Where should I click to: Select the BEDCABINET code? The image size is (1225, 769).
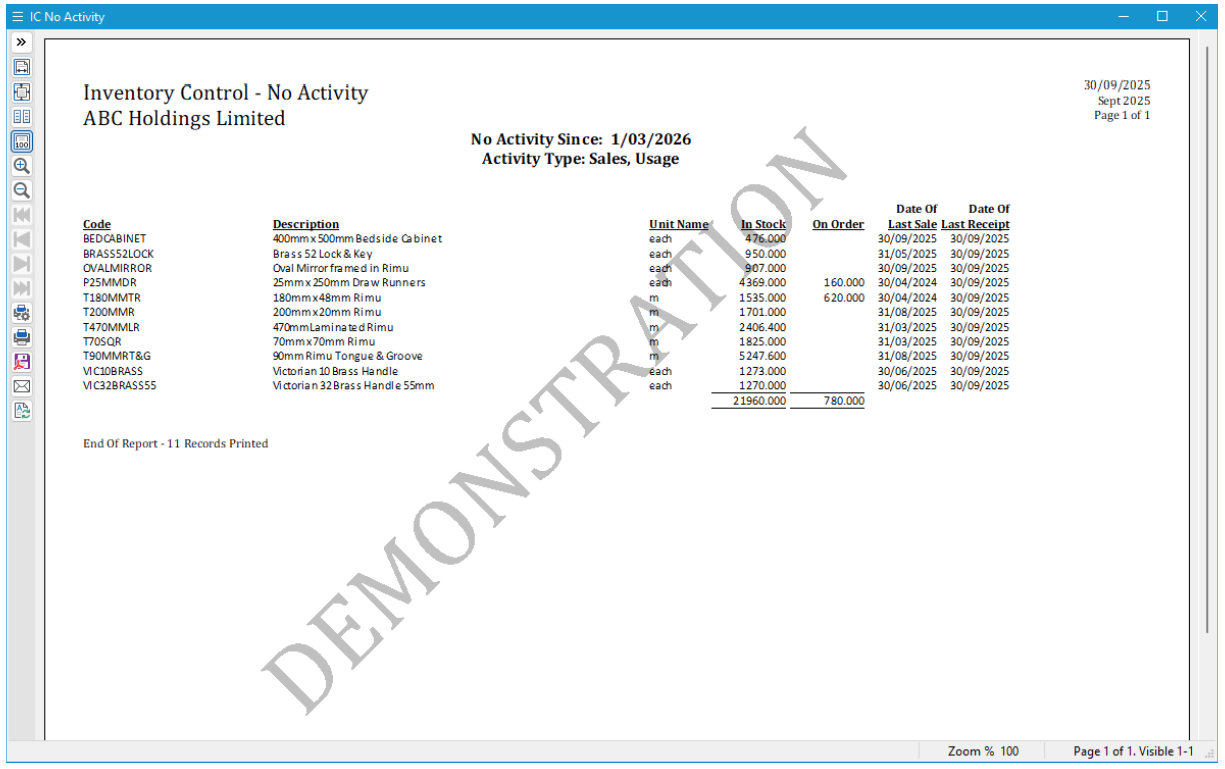(x=115, y=239)
